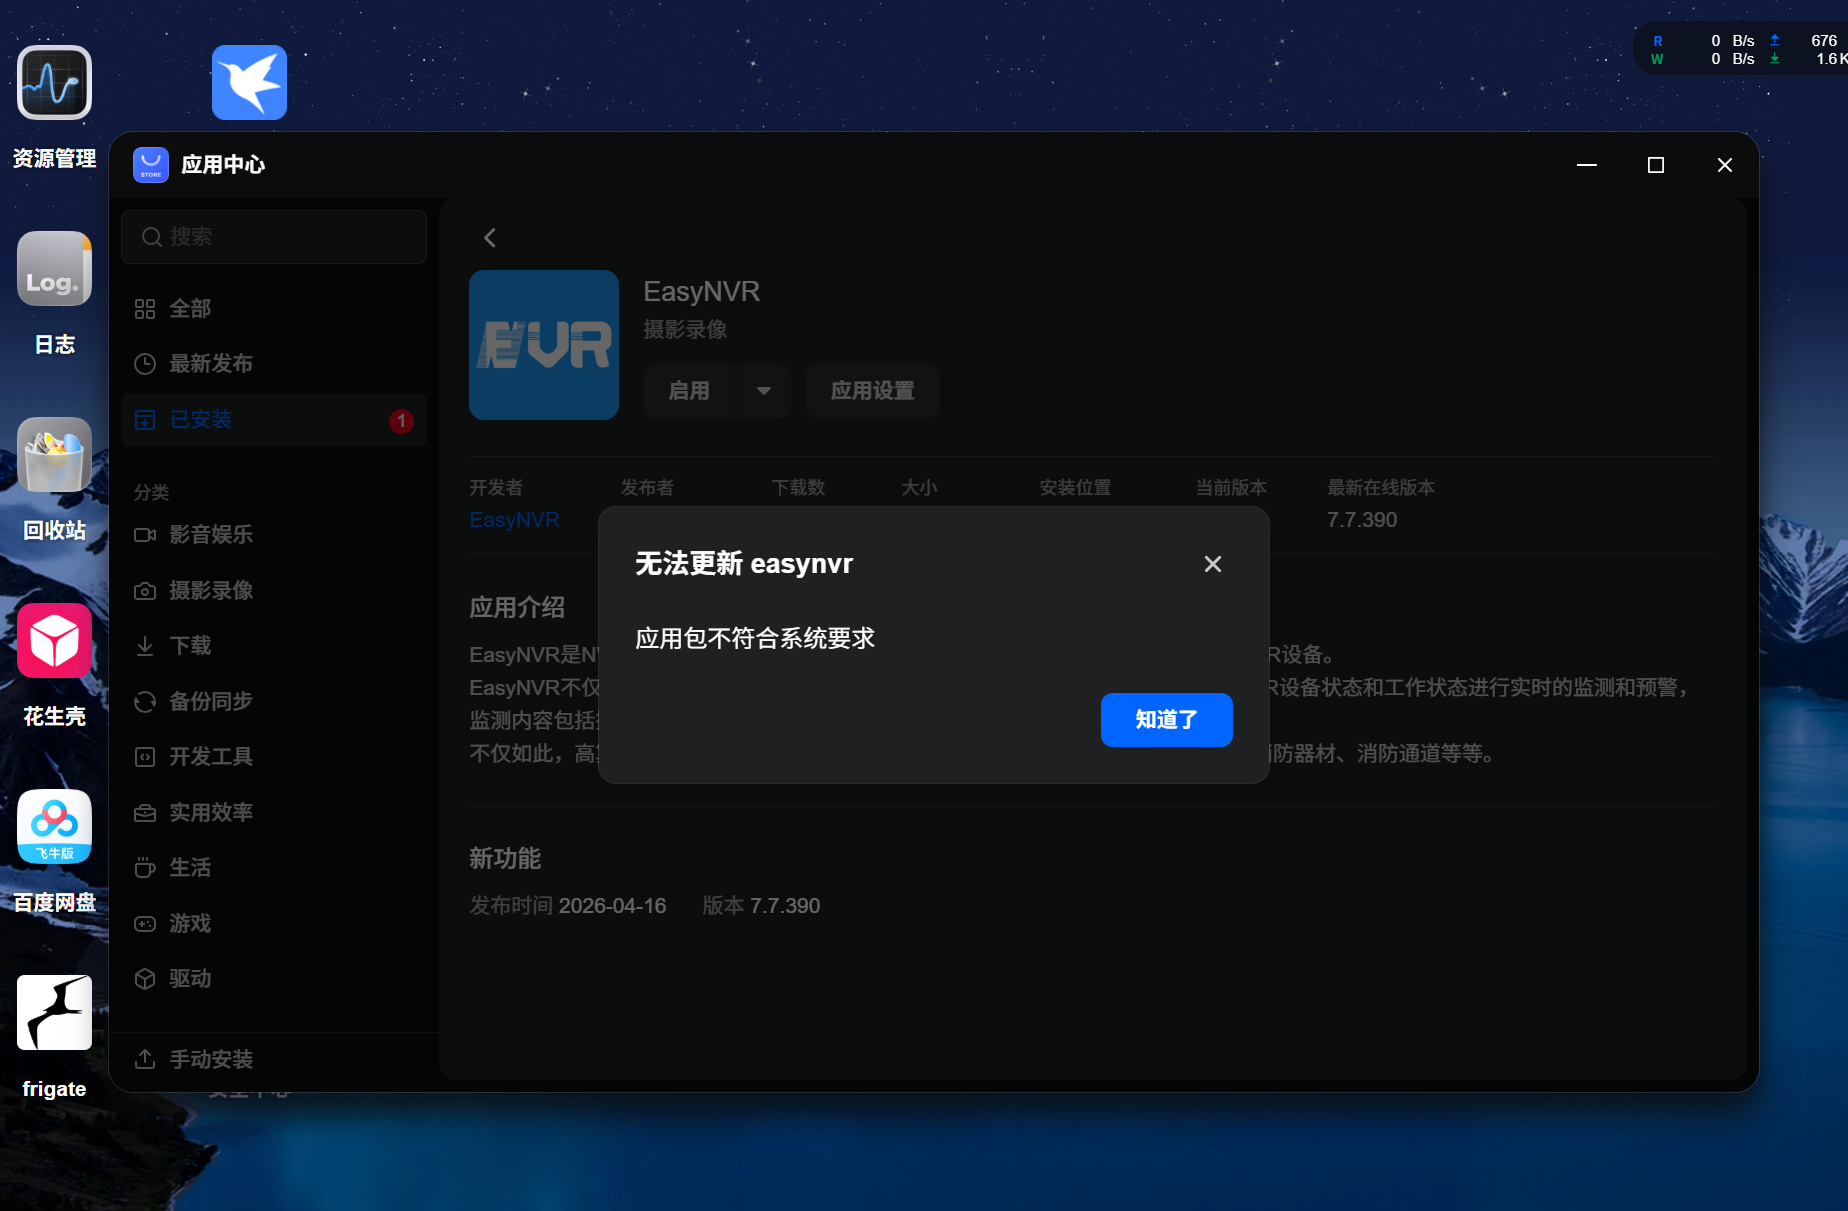This screenshot has width=1848, height=1211.
Task: Click the 摄影录像 subtitle under EasyNVR
Action: 685,330
